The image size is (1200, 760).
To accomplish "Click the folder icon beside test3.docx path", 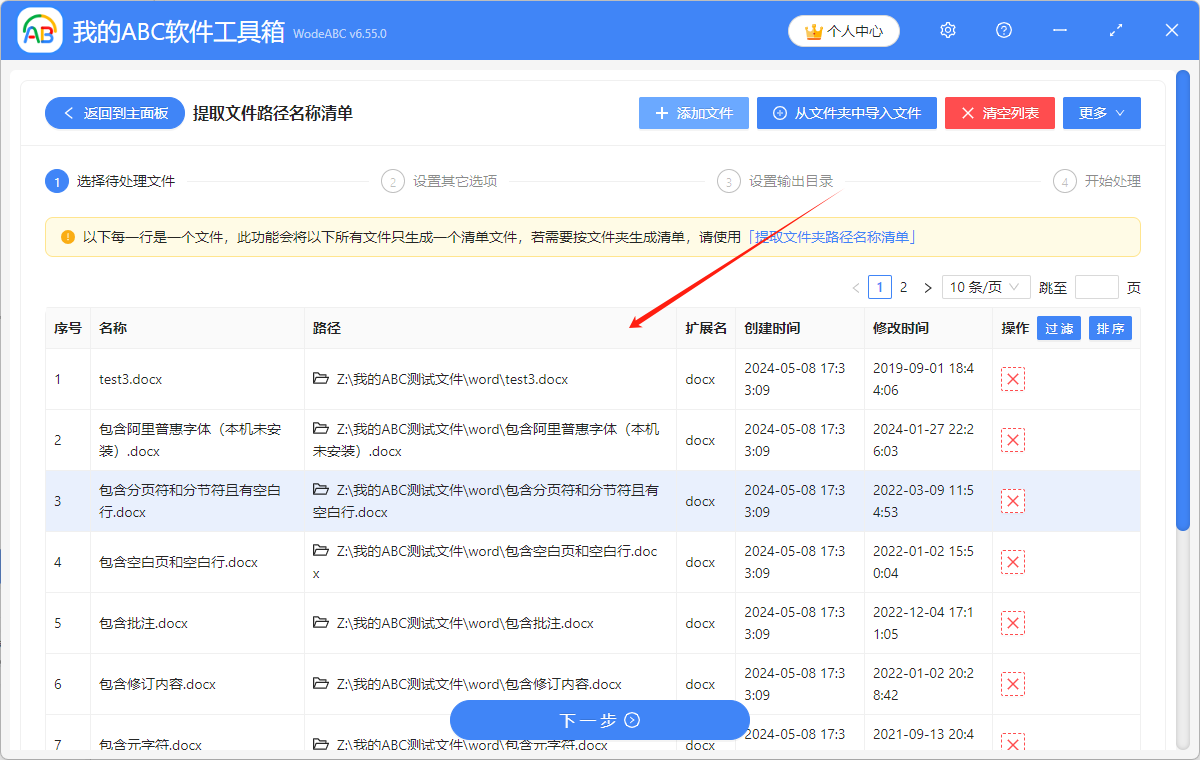I will (321, 379).
